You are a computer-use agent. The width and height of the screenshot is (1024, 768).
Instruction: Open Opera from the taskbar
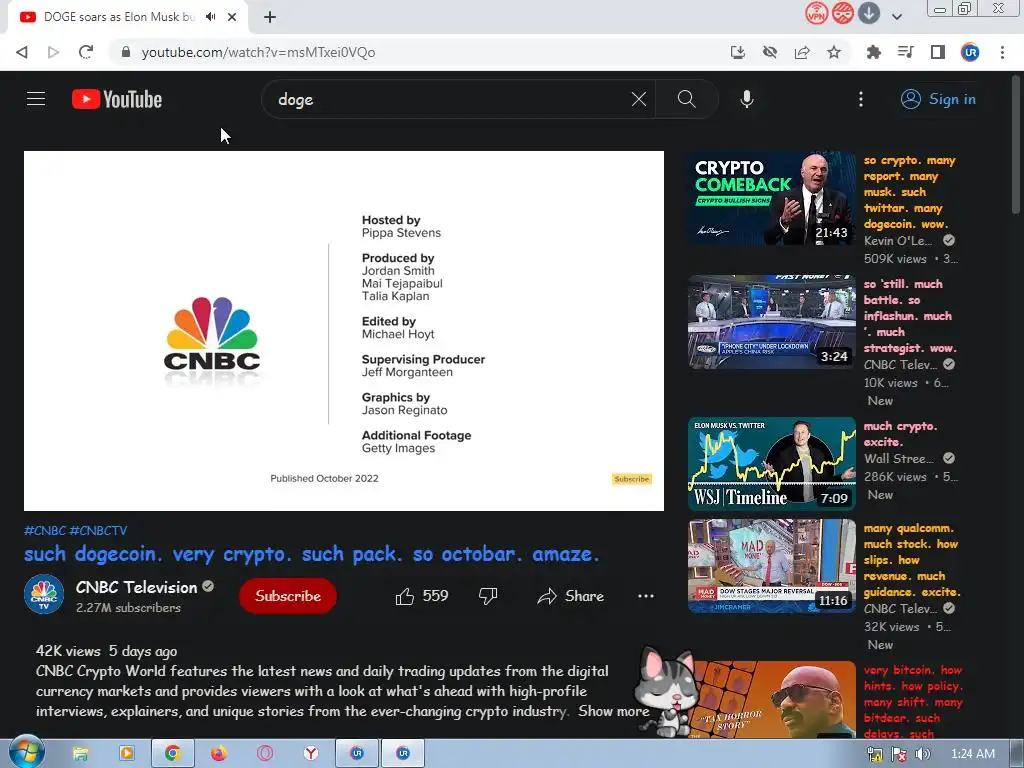click(264, 754)
